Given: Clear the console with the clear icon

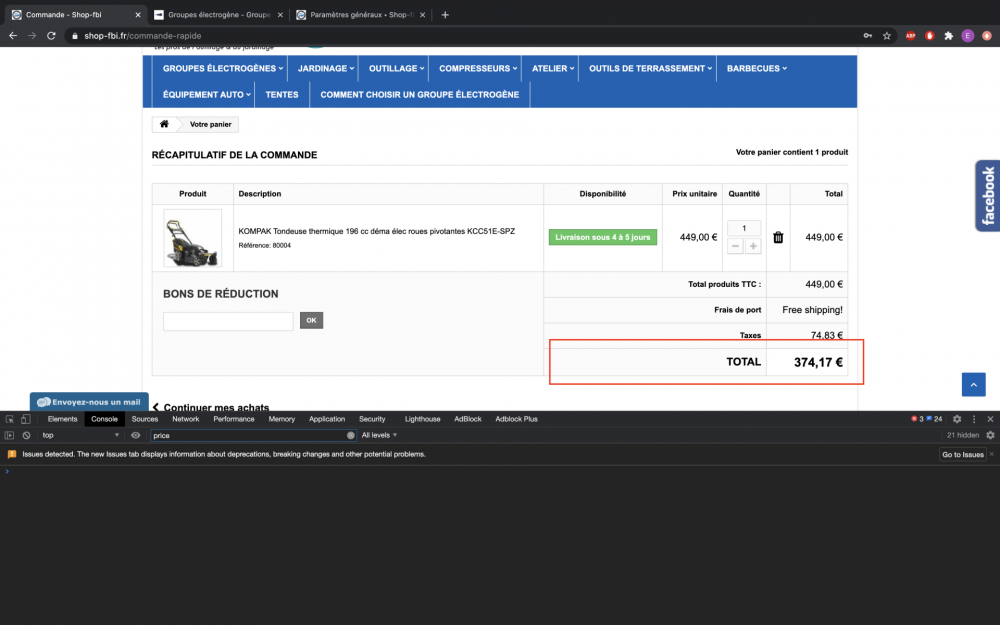Looking at the screenshot, I should pos(26,436).
